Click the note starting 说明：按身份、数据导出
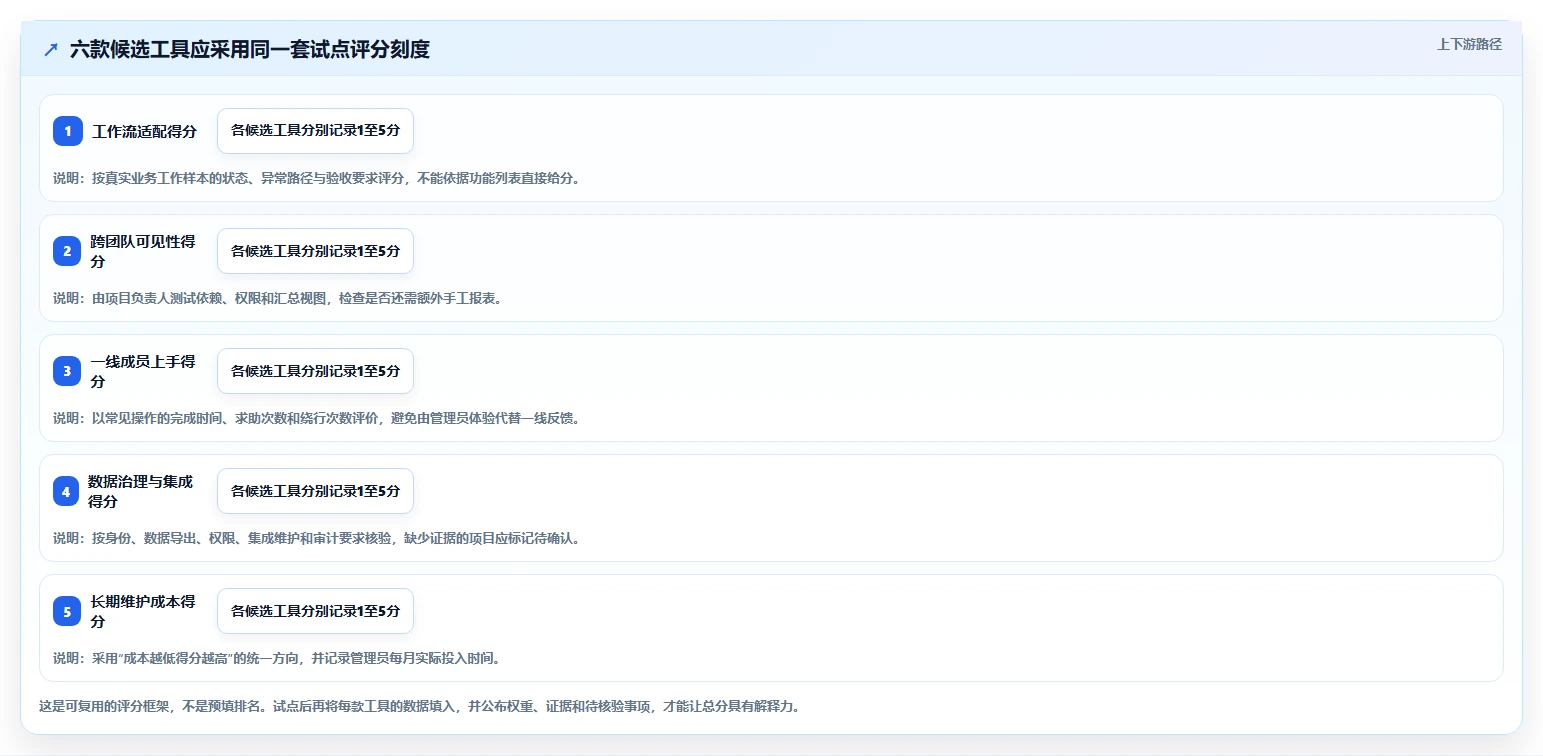1543x756 pixels. tap(317, 538)
